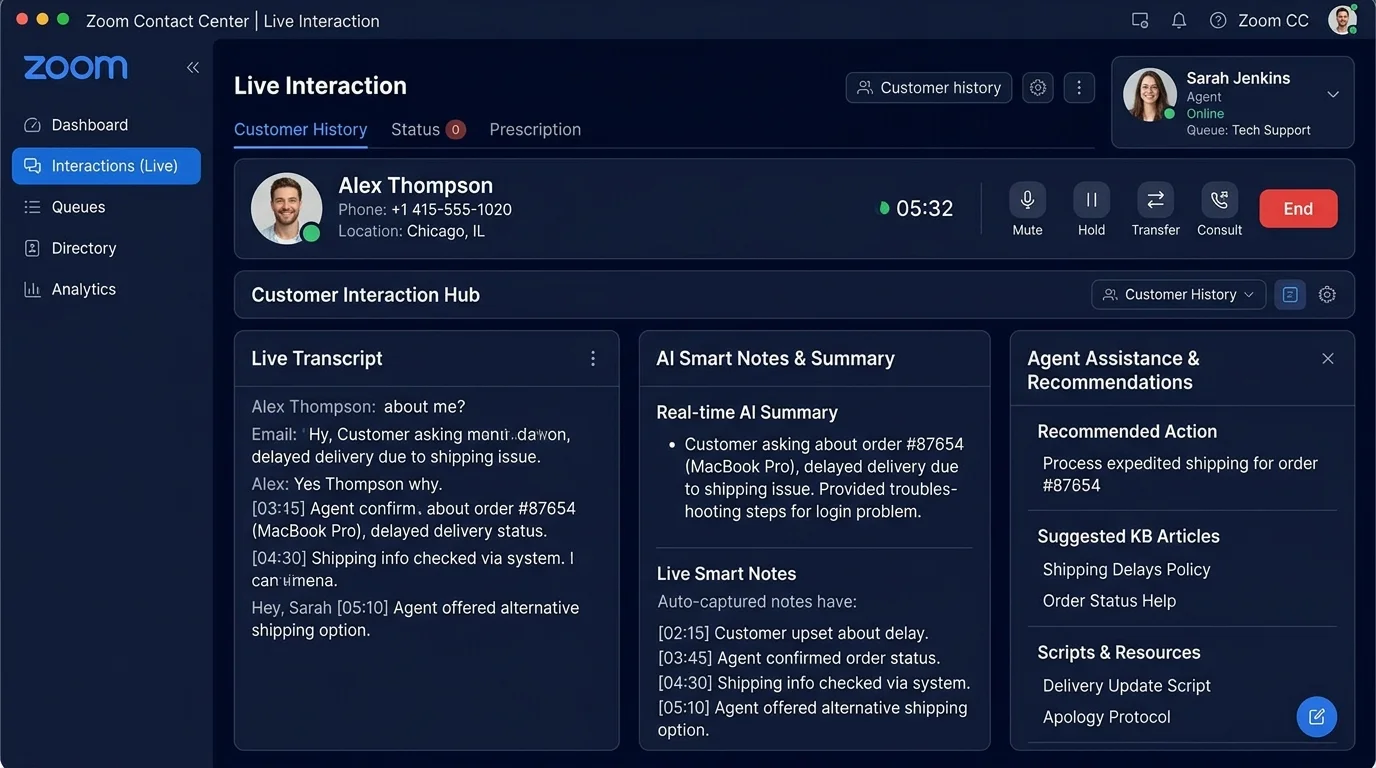Close the Agent Assistance & Recommendations panel
The width and height of the screenshot is (1376, 768).
(x=1328, y=359)
